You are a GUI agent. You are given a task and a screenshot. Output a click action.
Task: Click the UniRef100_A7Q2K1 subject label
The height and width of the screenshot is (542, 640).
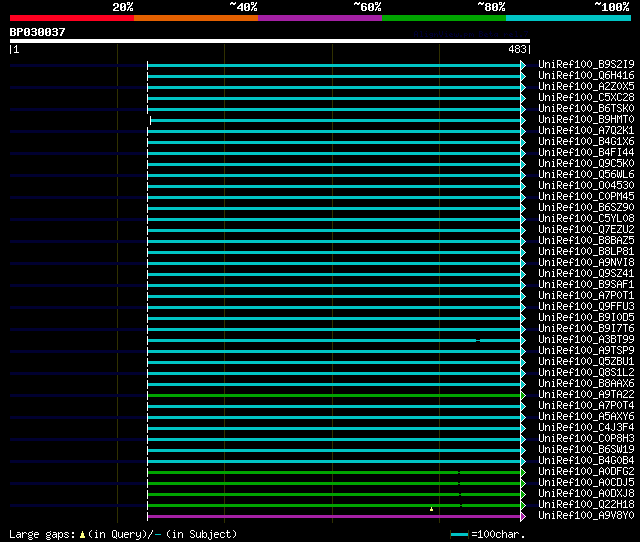(x=586, y=131)
